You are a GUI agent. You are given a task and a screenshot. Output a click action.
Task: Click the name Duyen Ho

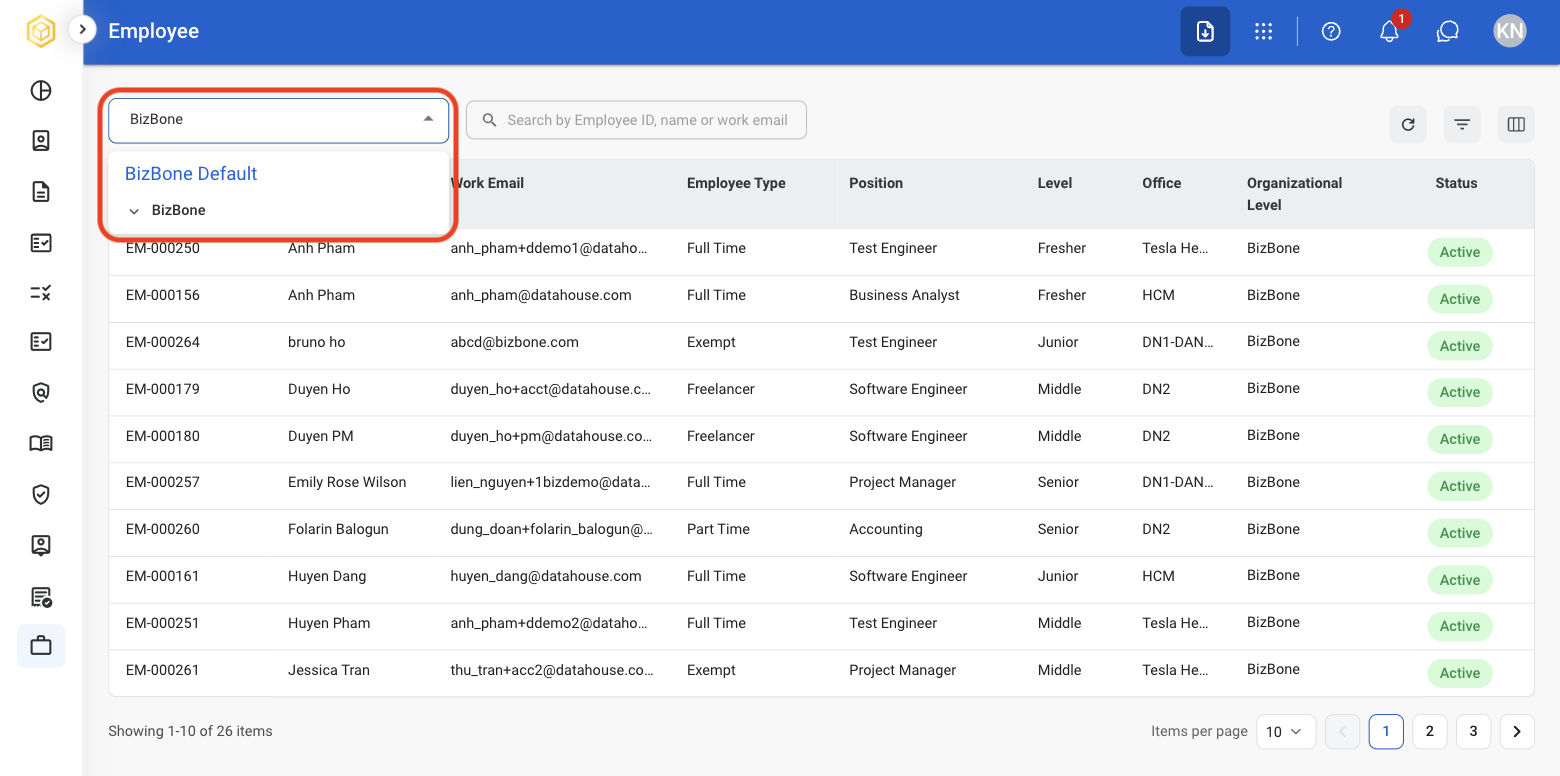click(319, 389)
